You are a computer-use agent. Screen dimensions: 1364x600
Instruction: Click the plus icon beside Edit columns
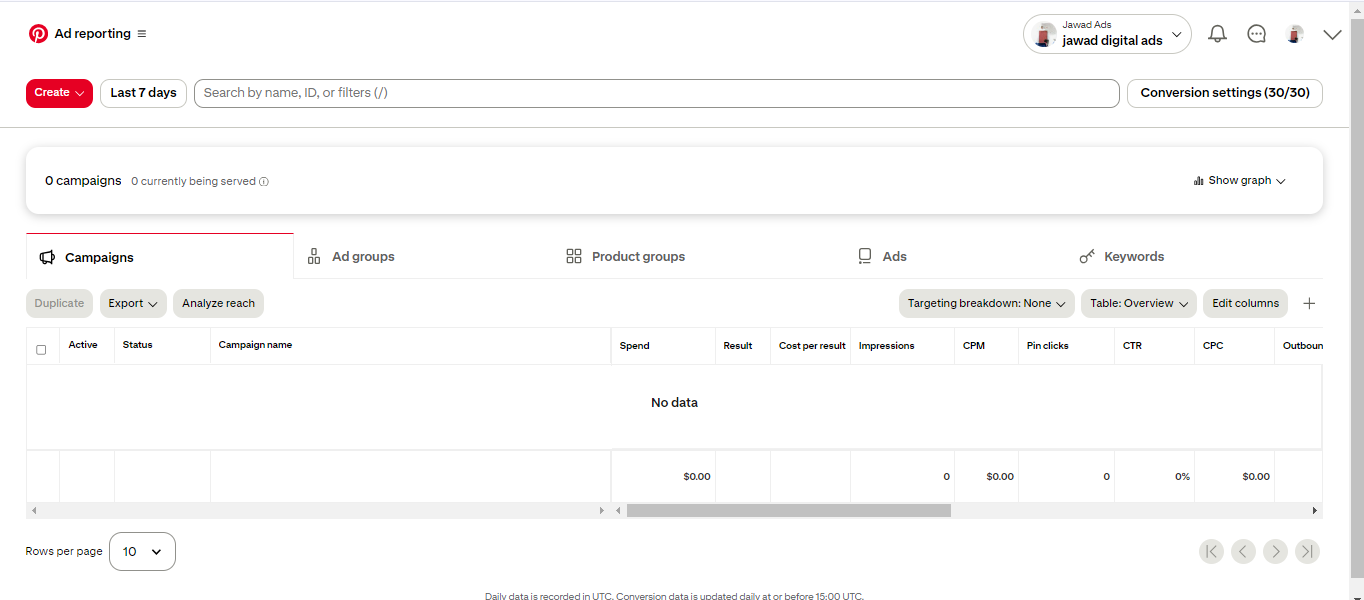click(1309, 304)
